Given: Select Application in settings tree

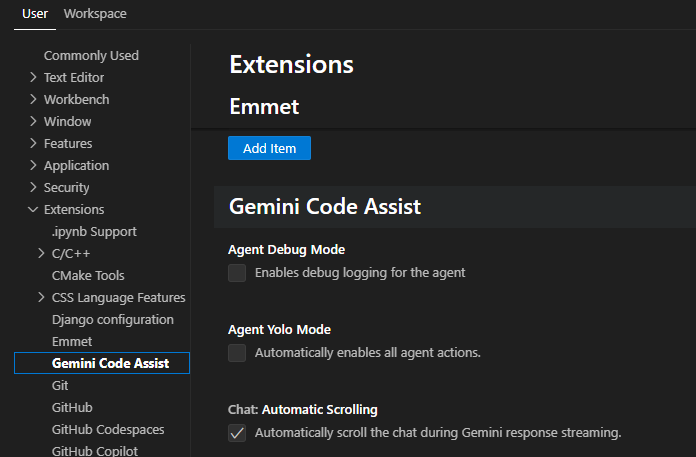Looking at the screenshot, I should click(x=76, y=165).
